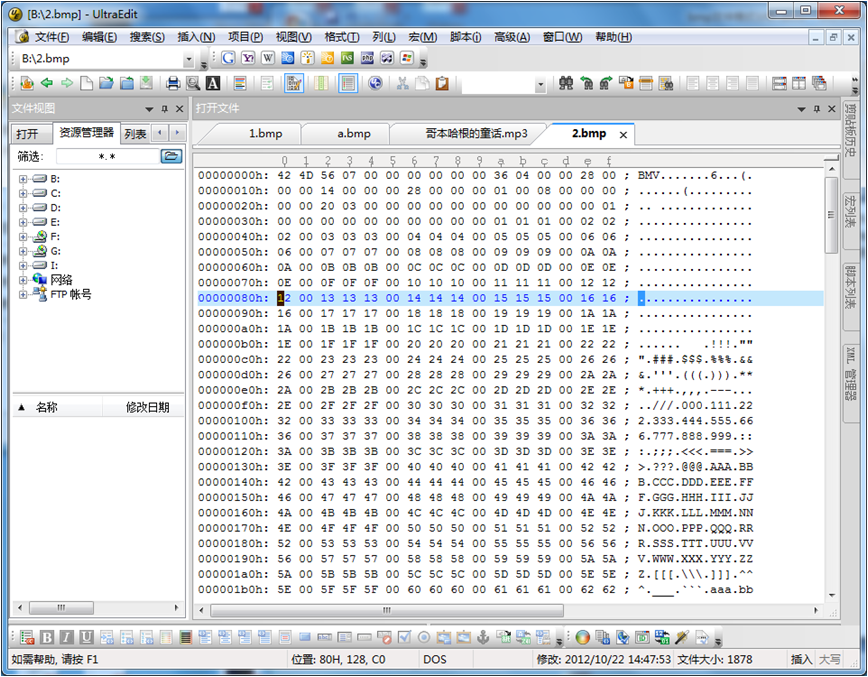
Task: Click the Yahoo search toolbar icon
Action: click(x=247, y=58)
